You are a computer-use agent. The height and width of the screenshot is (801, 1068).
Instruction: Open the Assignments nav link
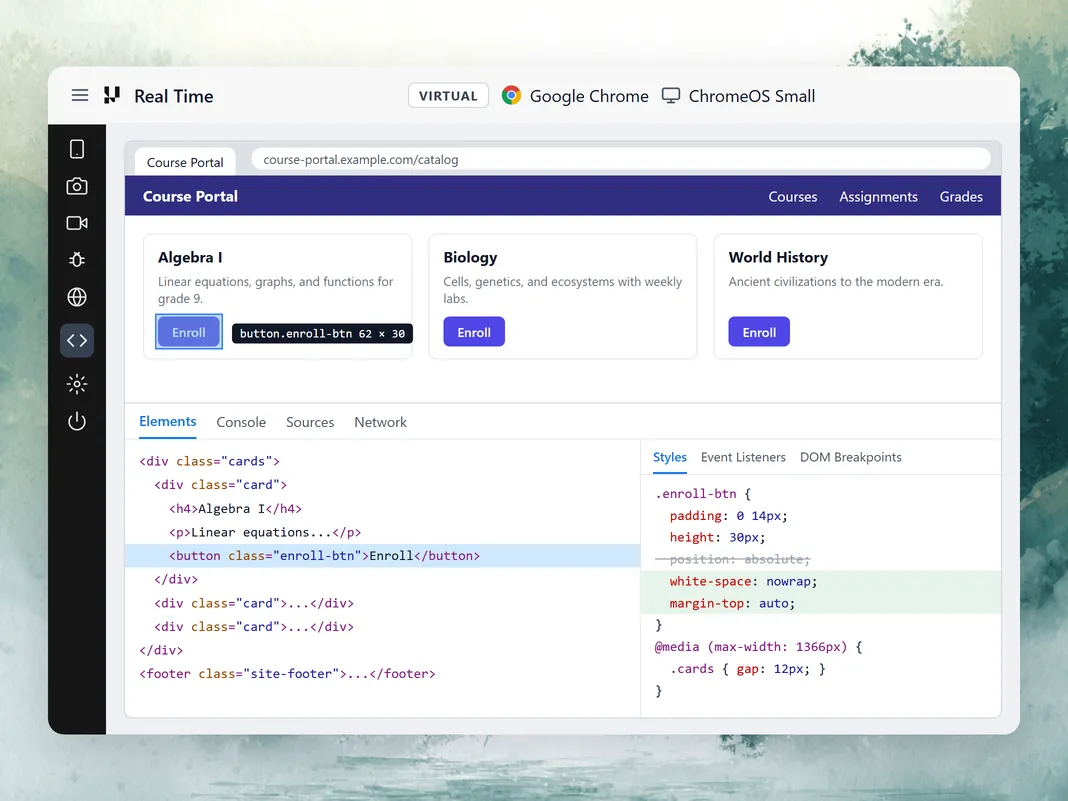878,197
